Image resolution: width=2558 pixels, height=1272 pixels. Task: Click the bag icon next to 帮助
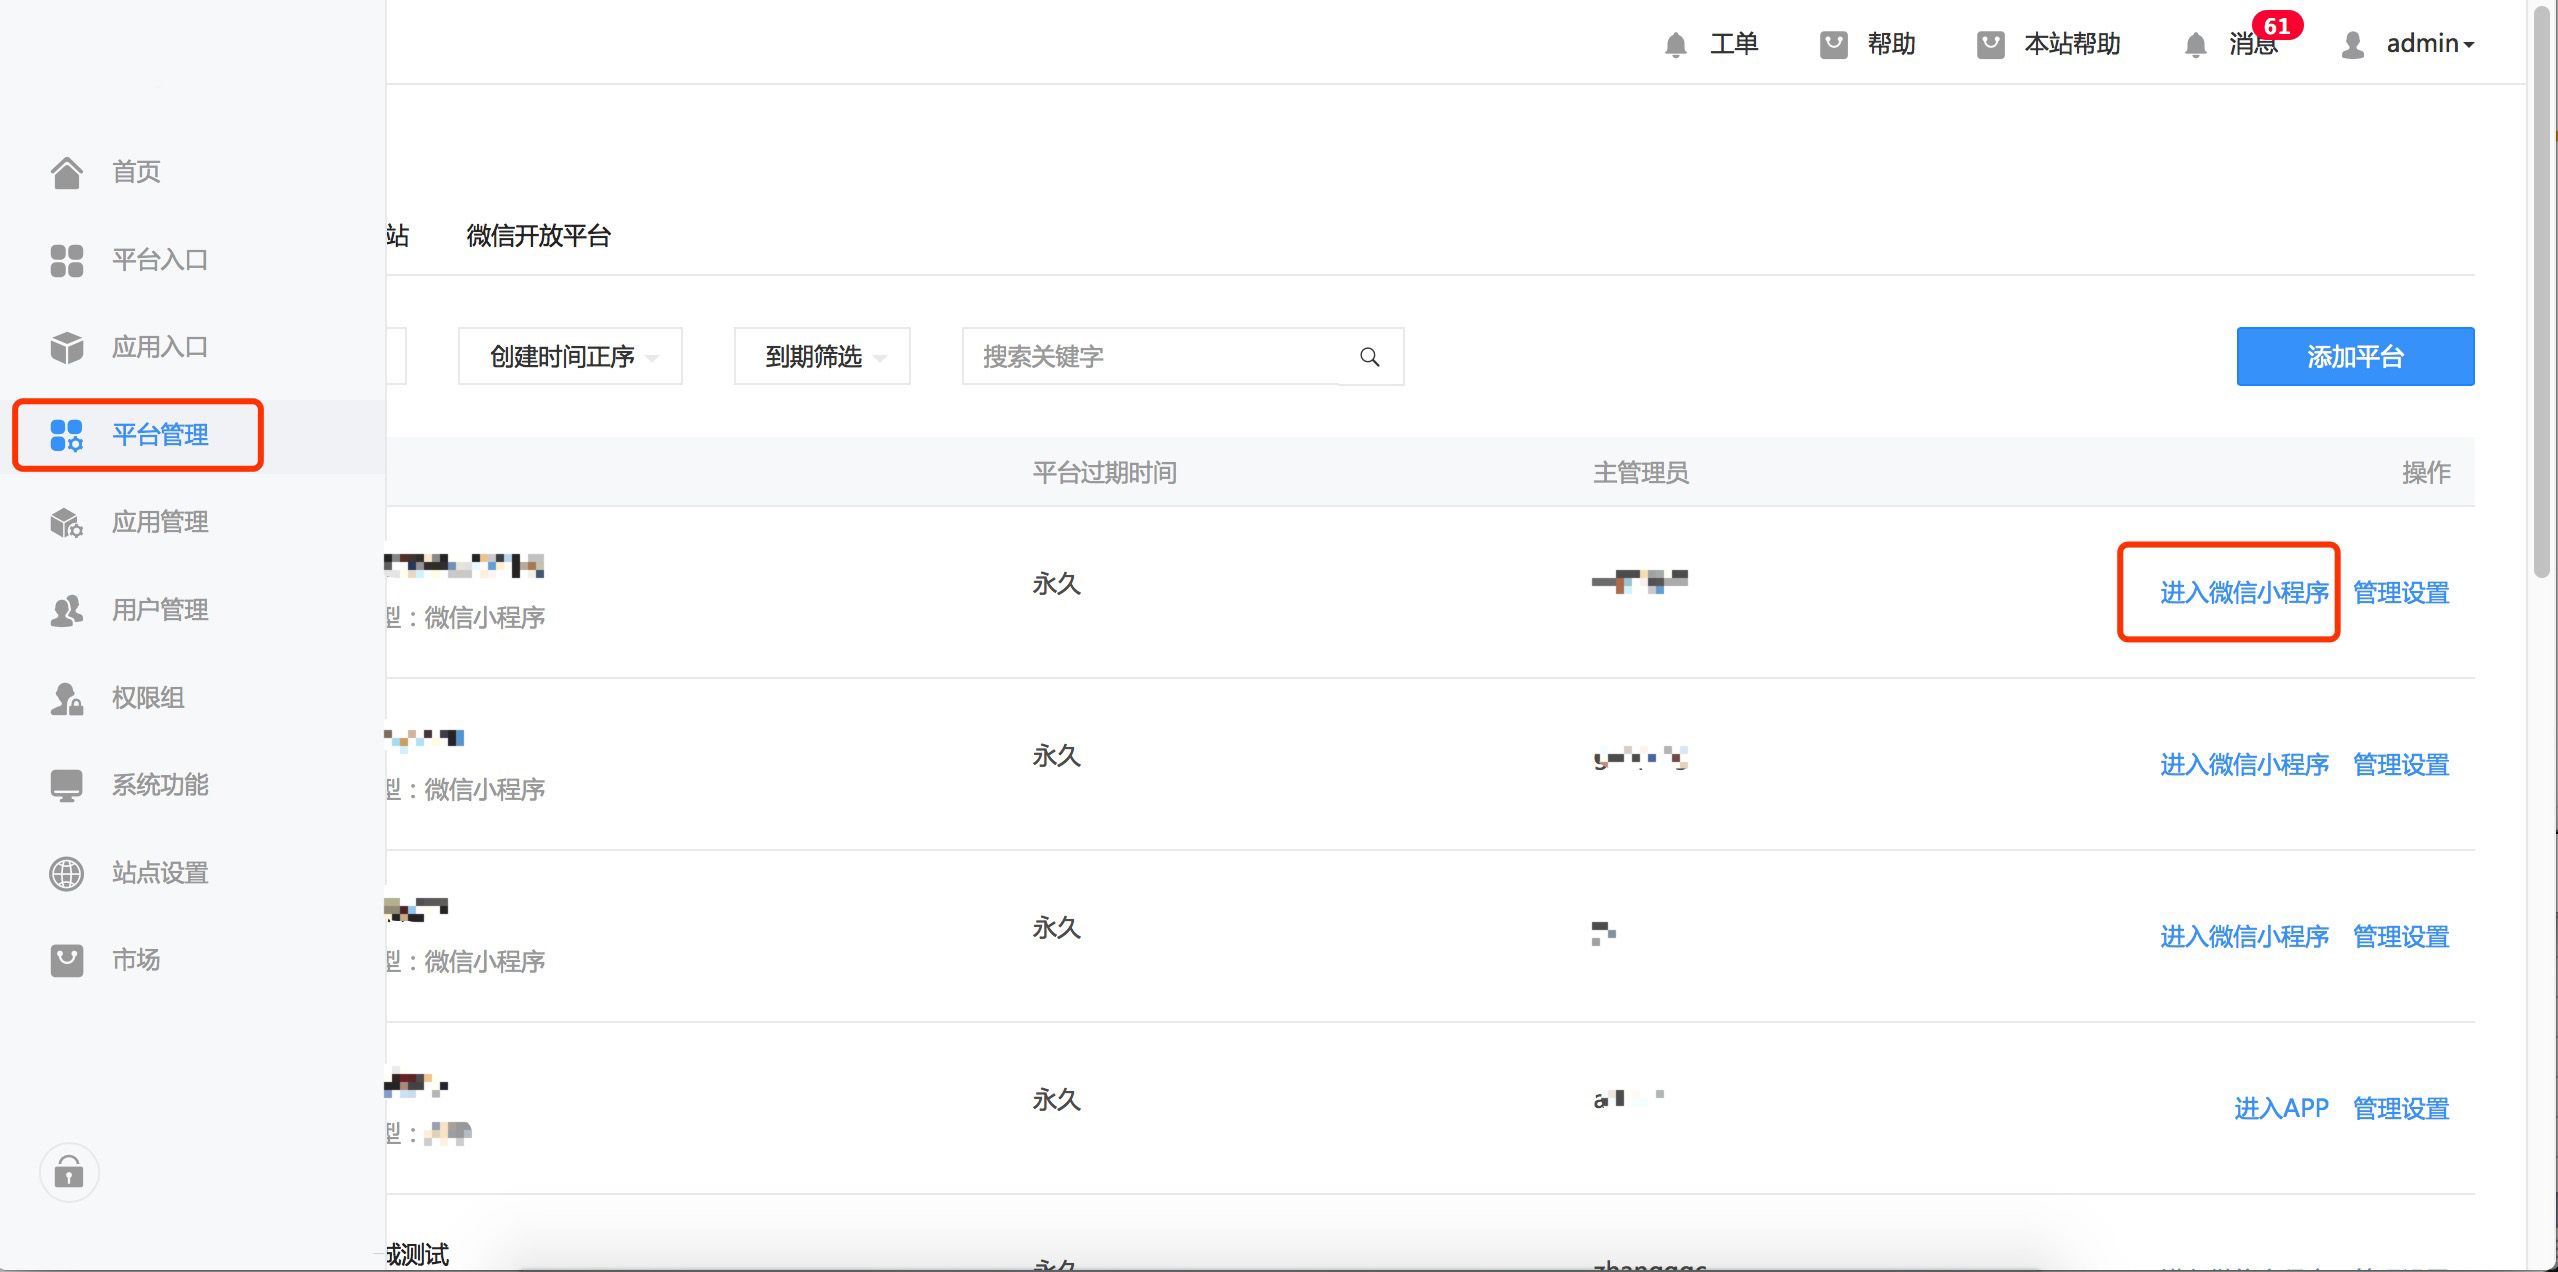tap(1833, 44)
